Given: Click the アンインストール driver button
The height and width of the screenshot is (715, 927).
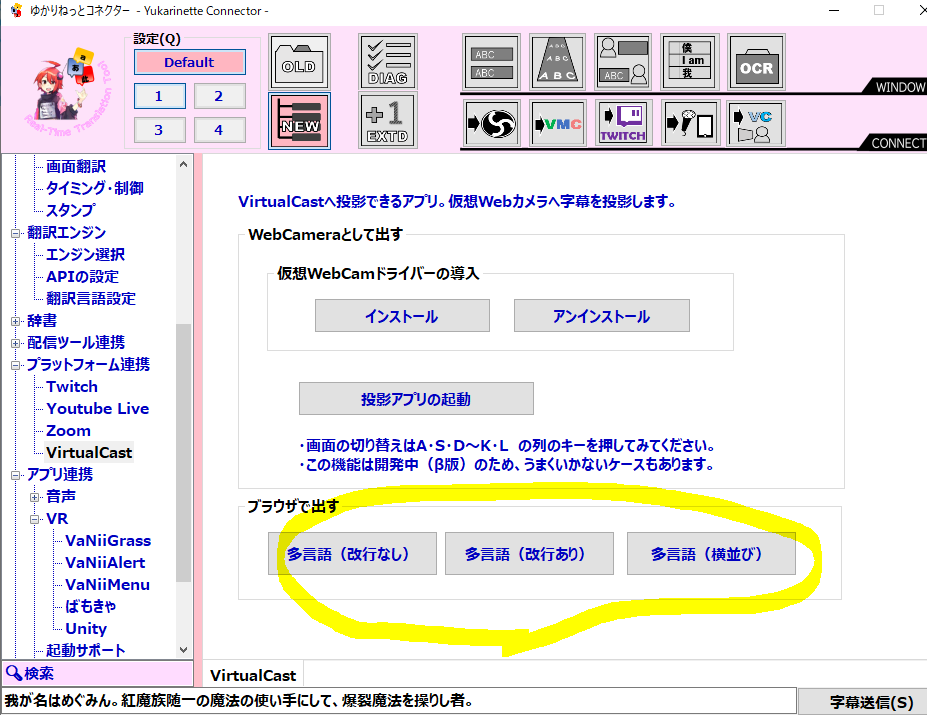Looking at the screenshot, I should tap(602, 316).
